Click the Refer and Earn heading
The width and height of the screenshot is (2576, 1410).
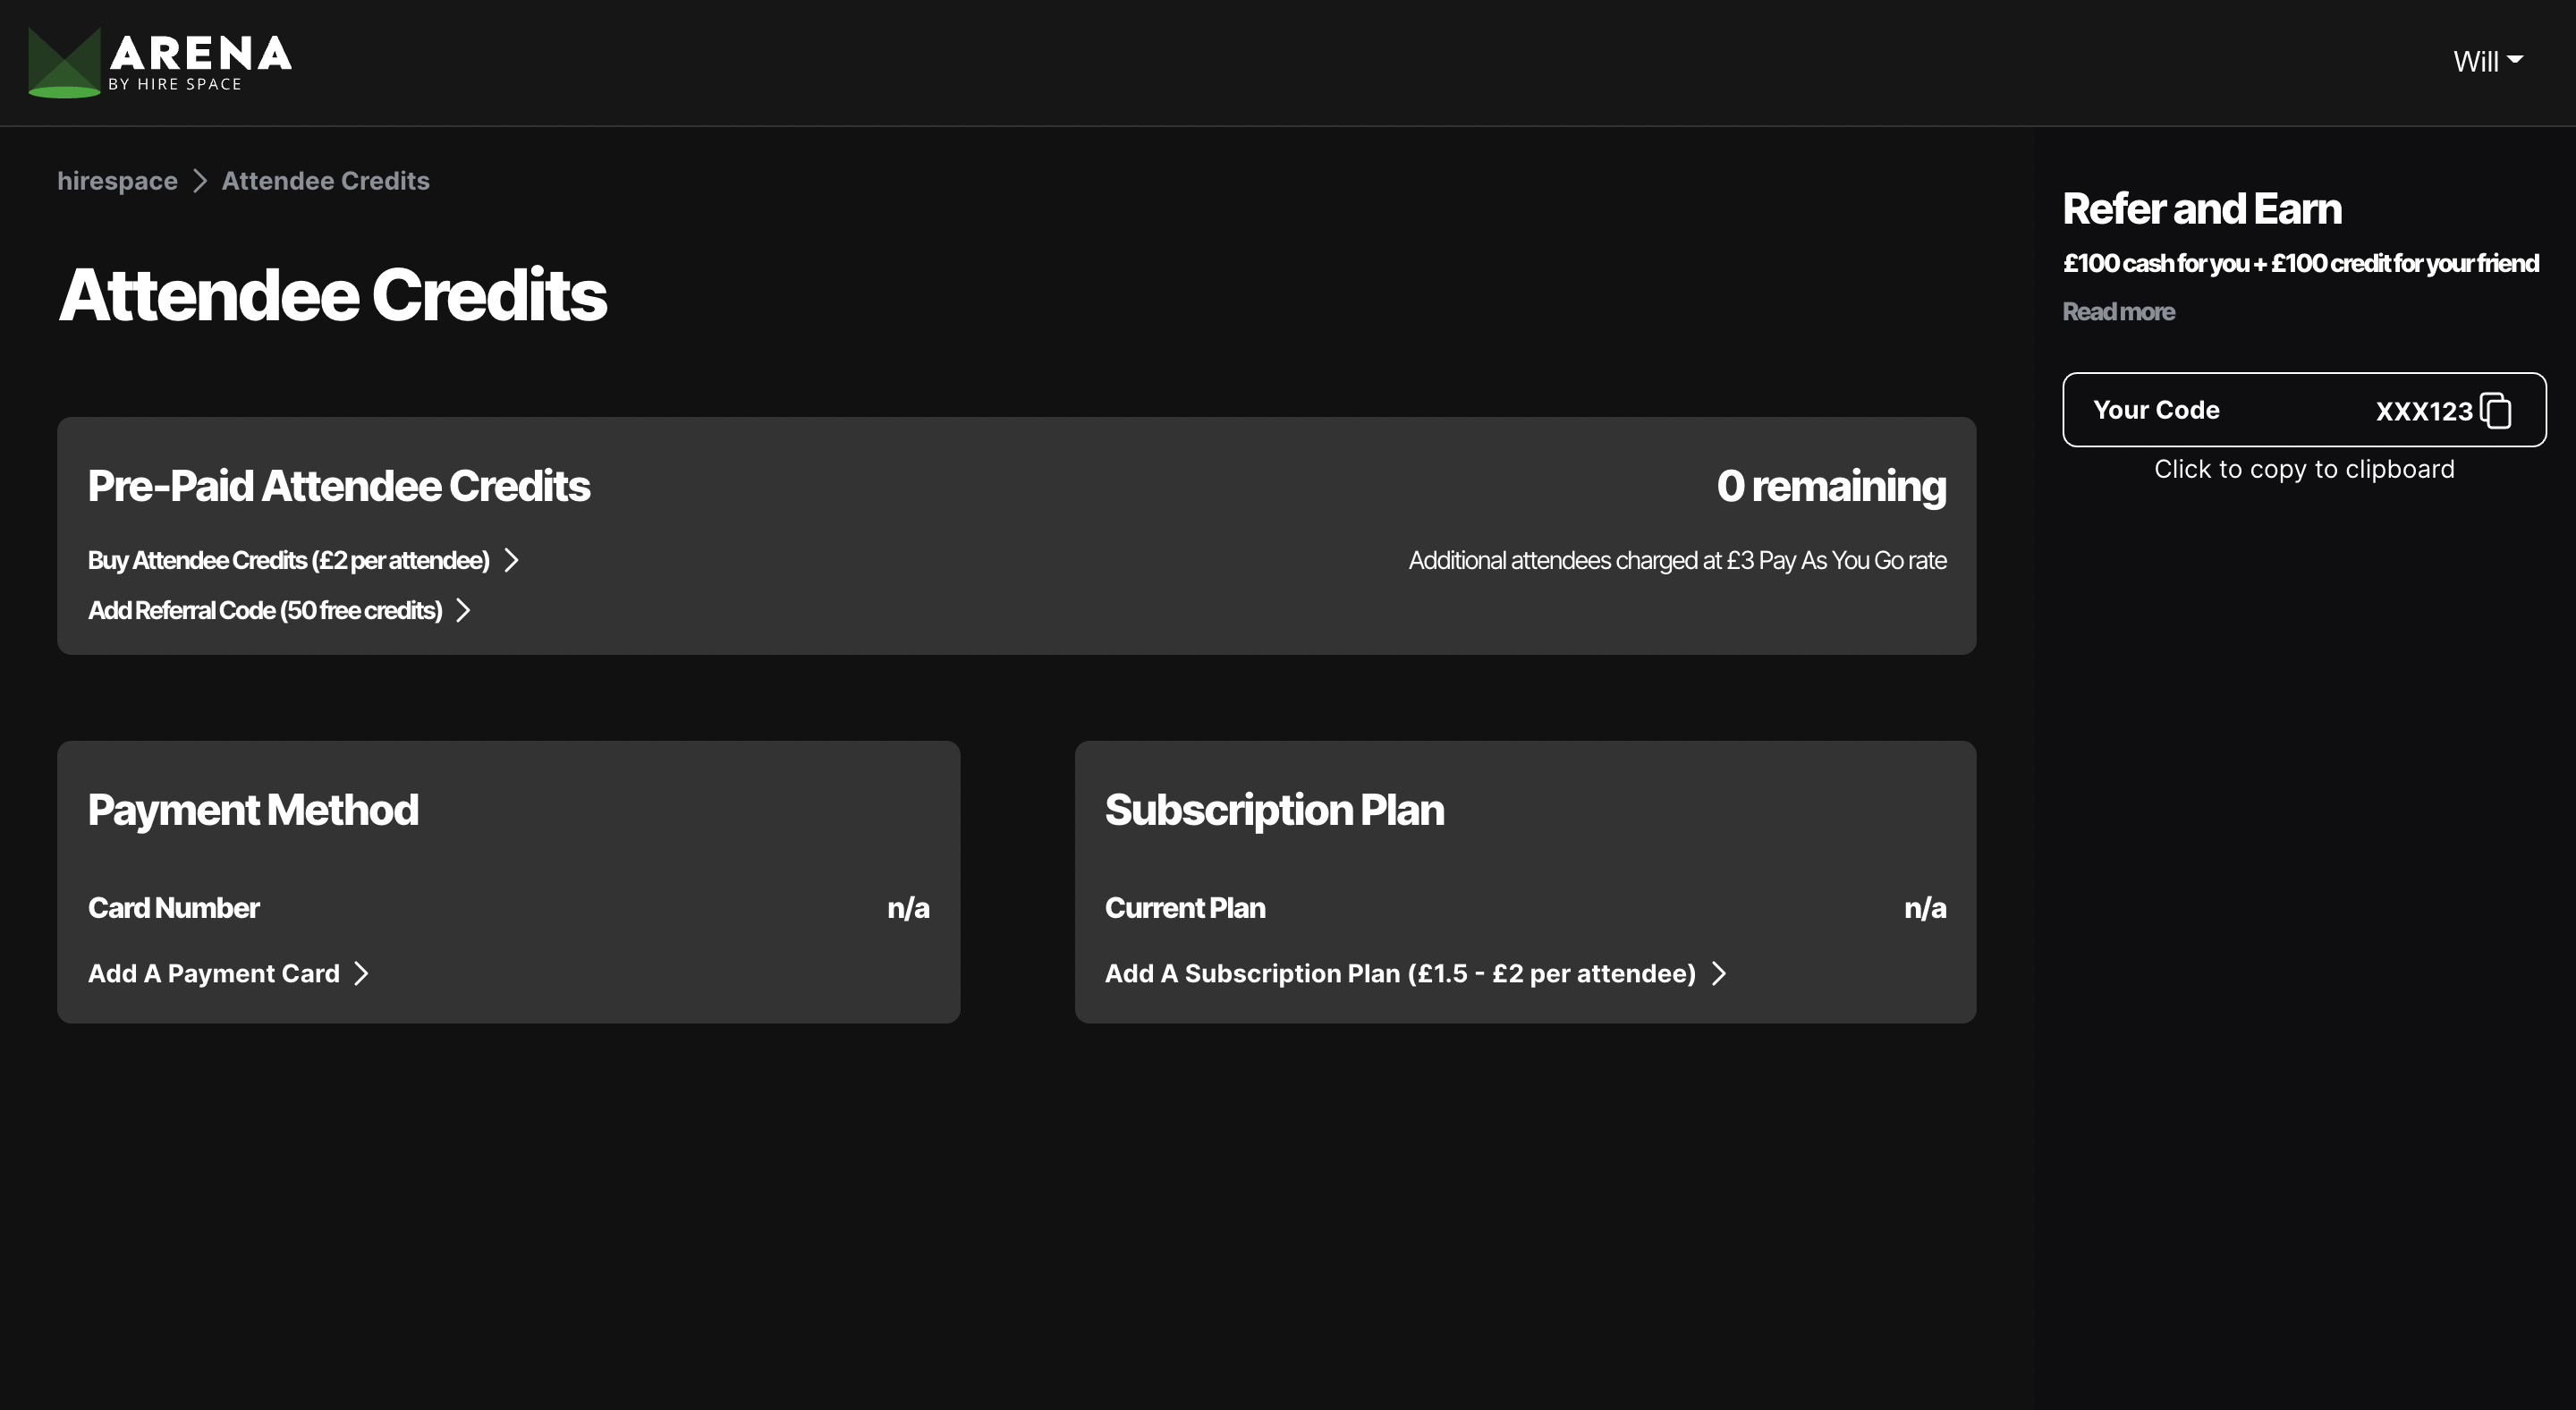coord(2202,209)
